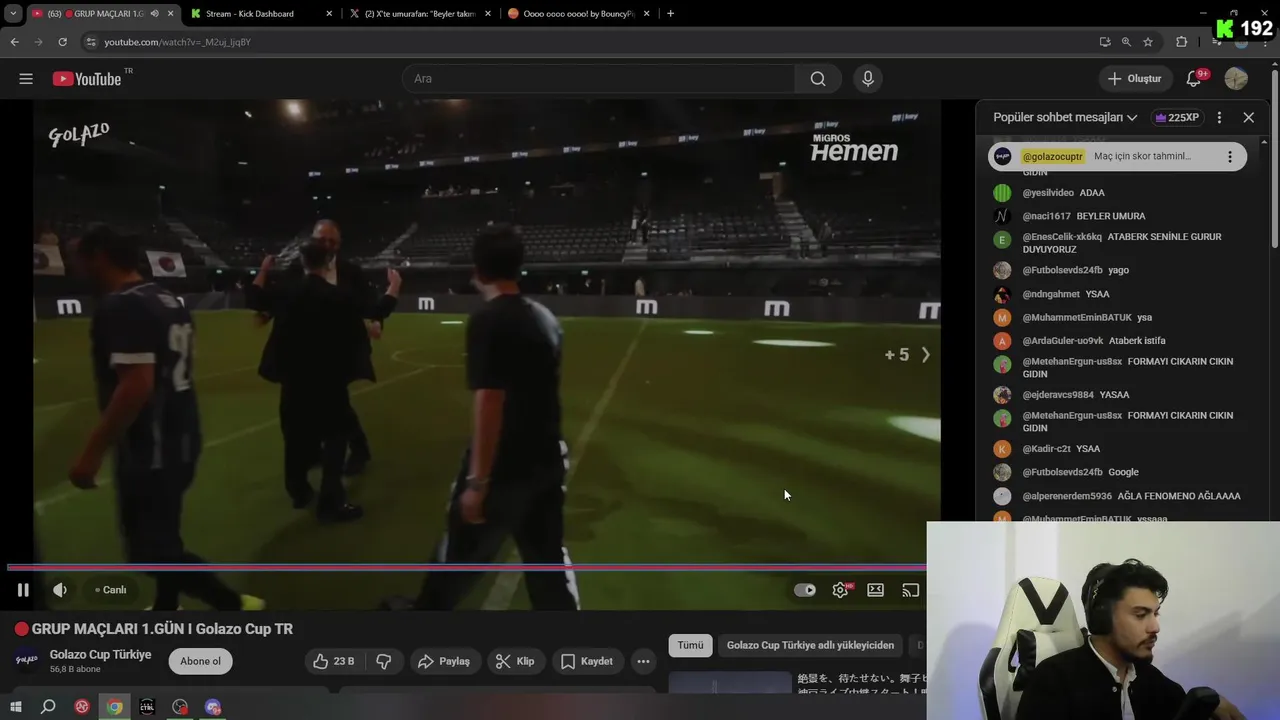Select the Golazo Cup Türkiye uploader filter chip
1280x720 pixels.
(810, 645)
